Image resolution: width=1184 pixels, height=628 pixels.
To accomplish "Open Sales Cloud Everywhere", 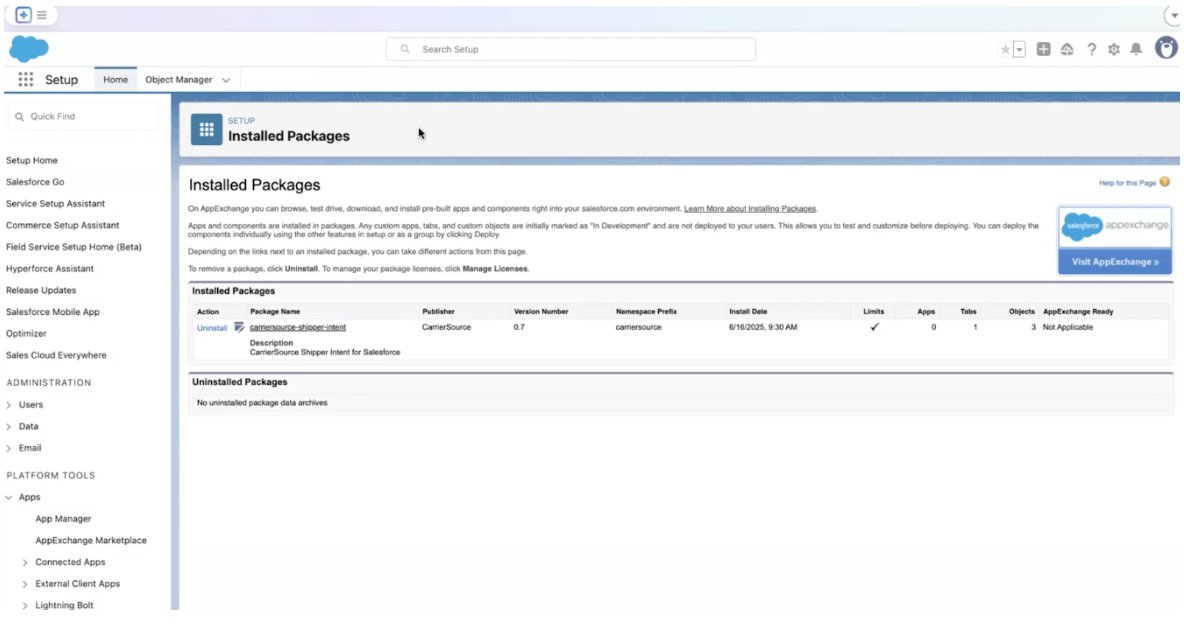I will point(57,355).
